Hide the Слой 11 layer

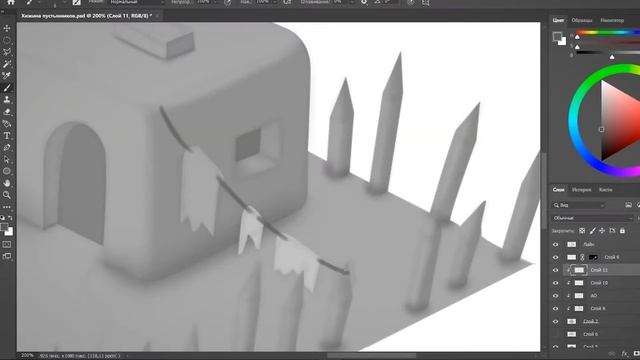pos(556,270)
